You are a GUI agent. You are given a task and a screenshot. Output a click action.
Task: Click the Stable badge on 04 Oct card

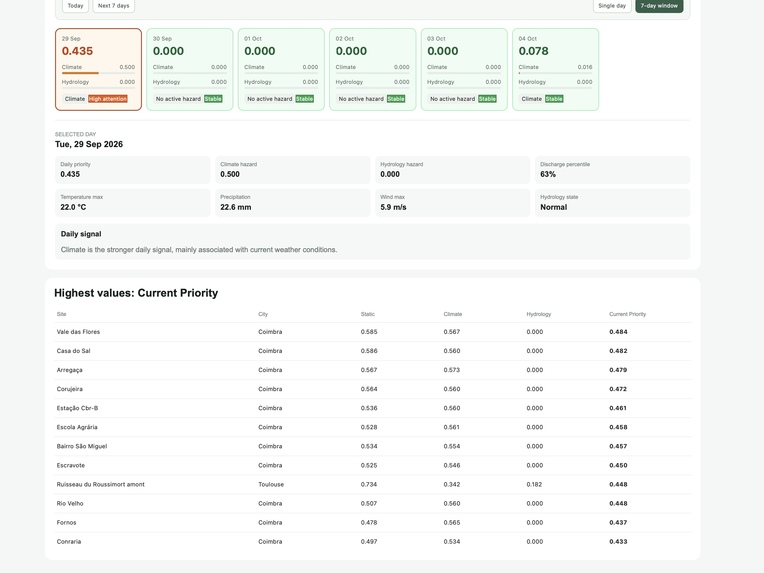[x=554, y=99]
